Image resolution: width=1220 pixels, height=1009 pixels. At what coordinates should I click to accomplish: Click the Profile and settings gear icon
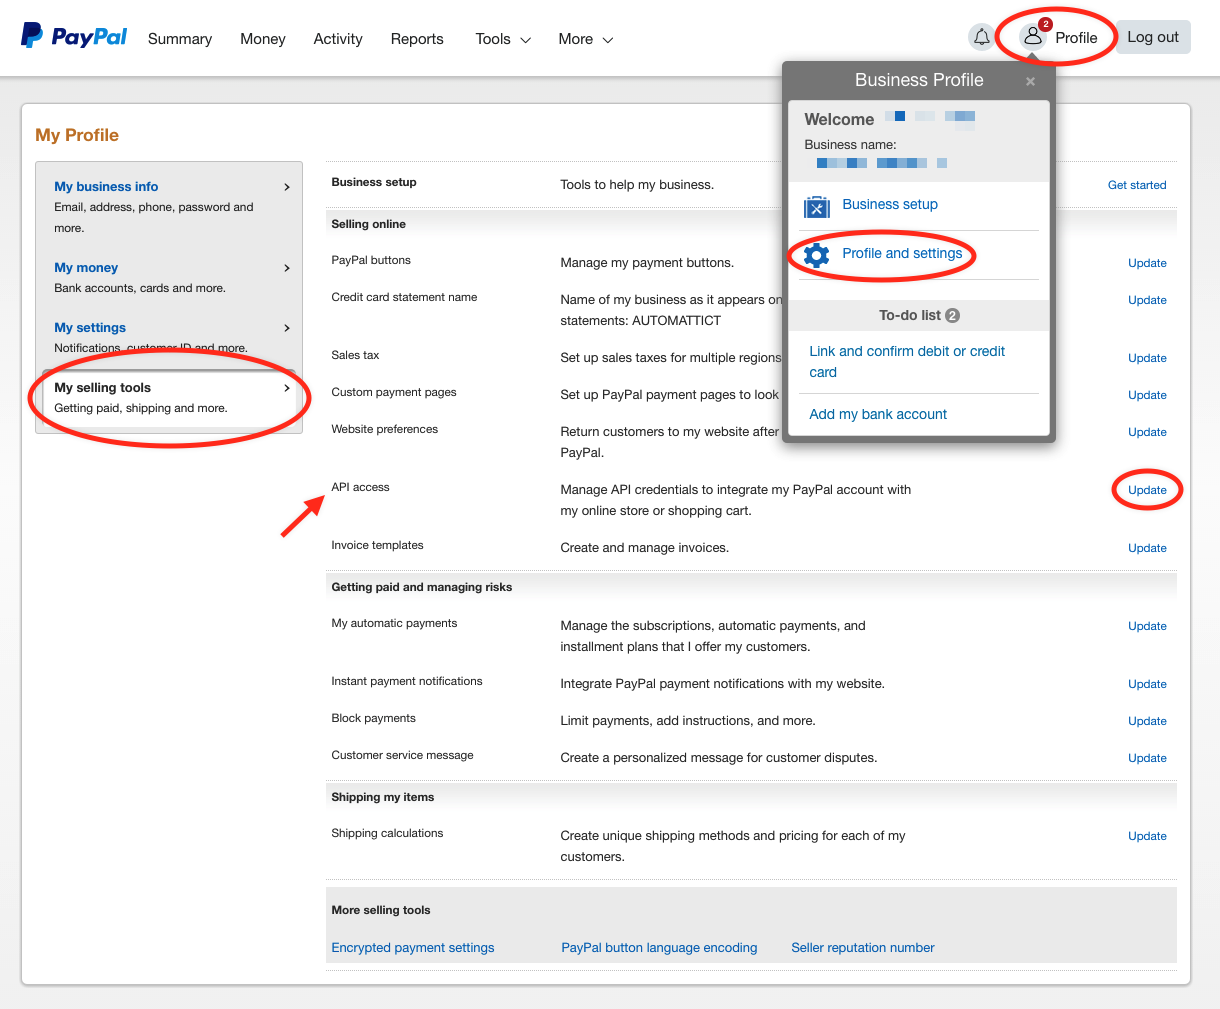click(817, 255)
